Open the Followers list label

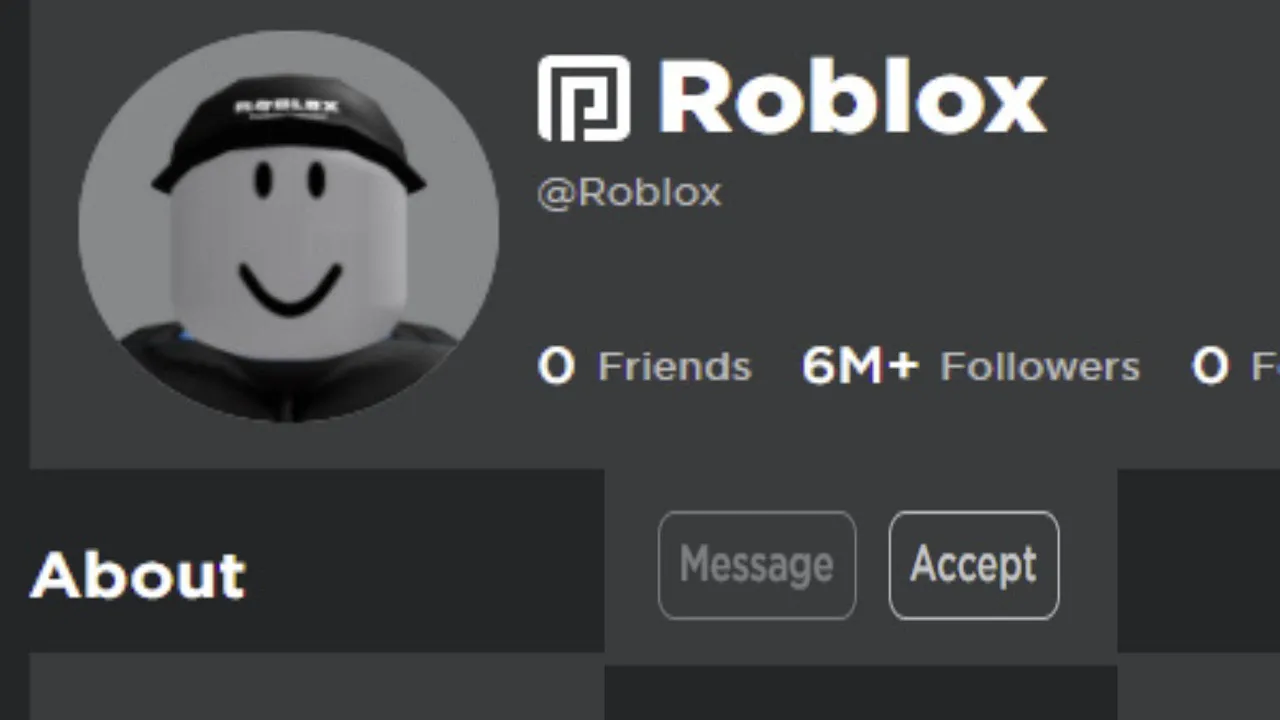coord(1040,367)
